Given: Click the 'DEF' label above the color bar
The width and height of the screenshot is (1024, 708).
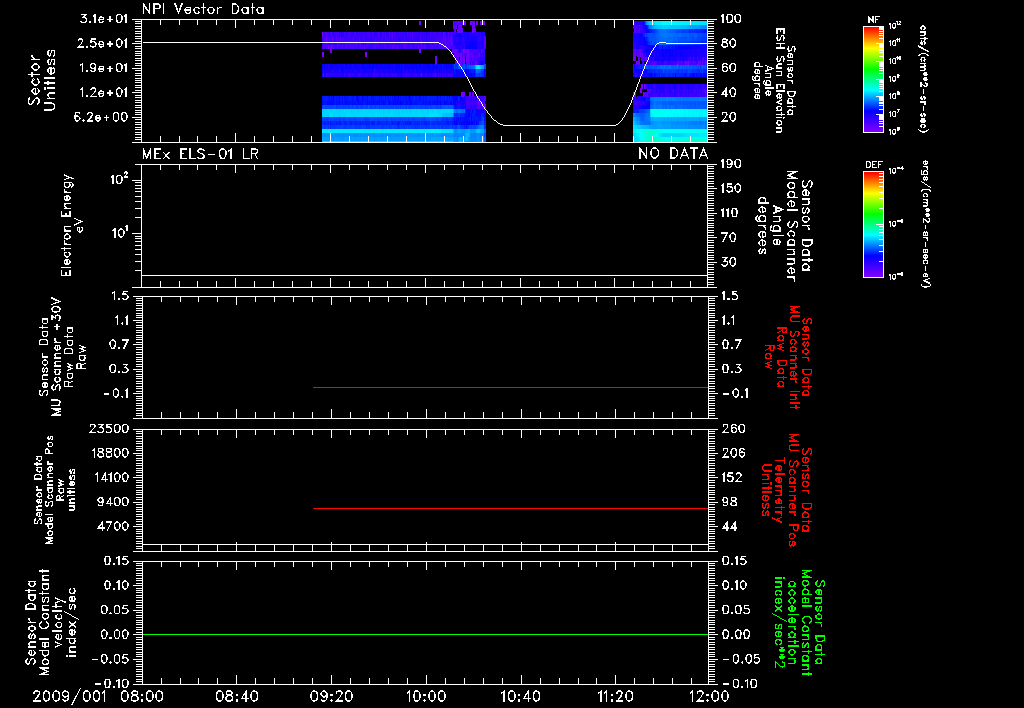Looking at the screenshot, I should pyautogui.click(x=874, y=165).
